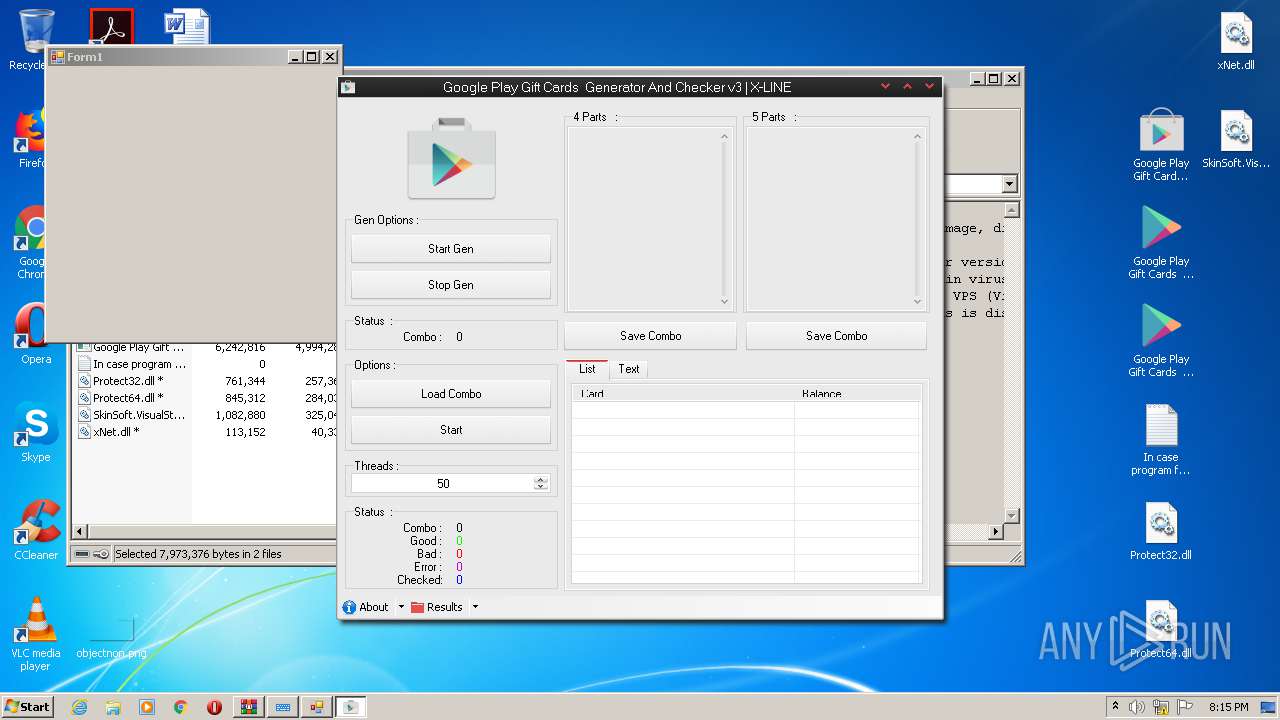Image resolution: width=1280 pixels, height=720 pixels.
Task: Open File Explorer from taskbar
Action: point(113,707)
